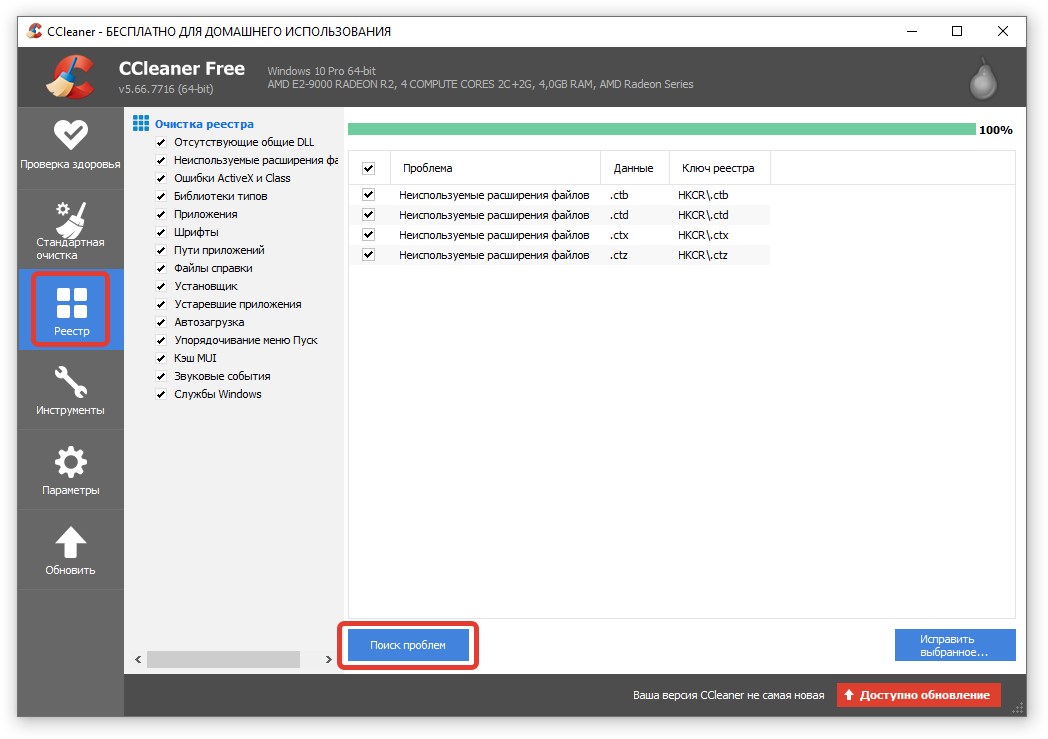
Task: Sort results by the 'Проблема' column header
Action: tap(495, 168)
